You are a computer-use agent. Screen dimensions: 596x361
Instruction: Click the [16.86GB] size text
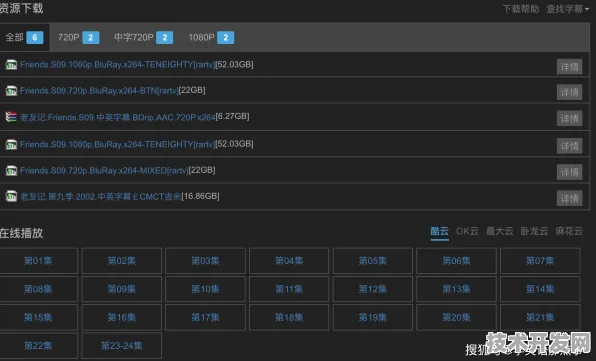point(200,196)
